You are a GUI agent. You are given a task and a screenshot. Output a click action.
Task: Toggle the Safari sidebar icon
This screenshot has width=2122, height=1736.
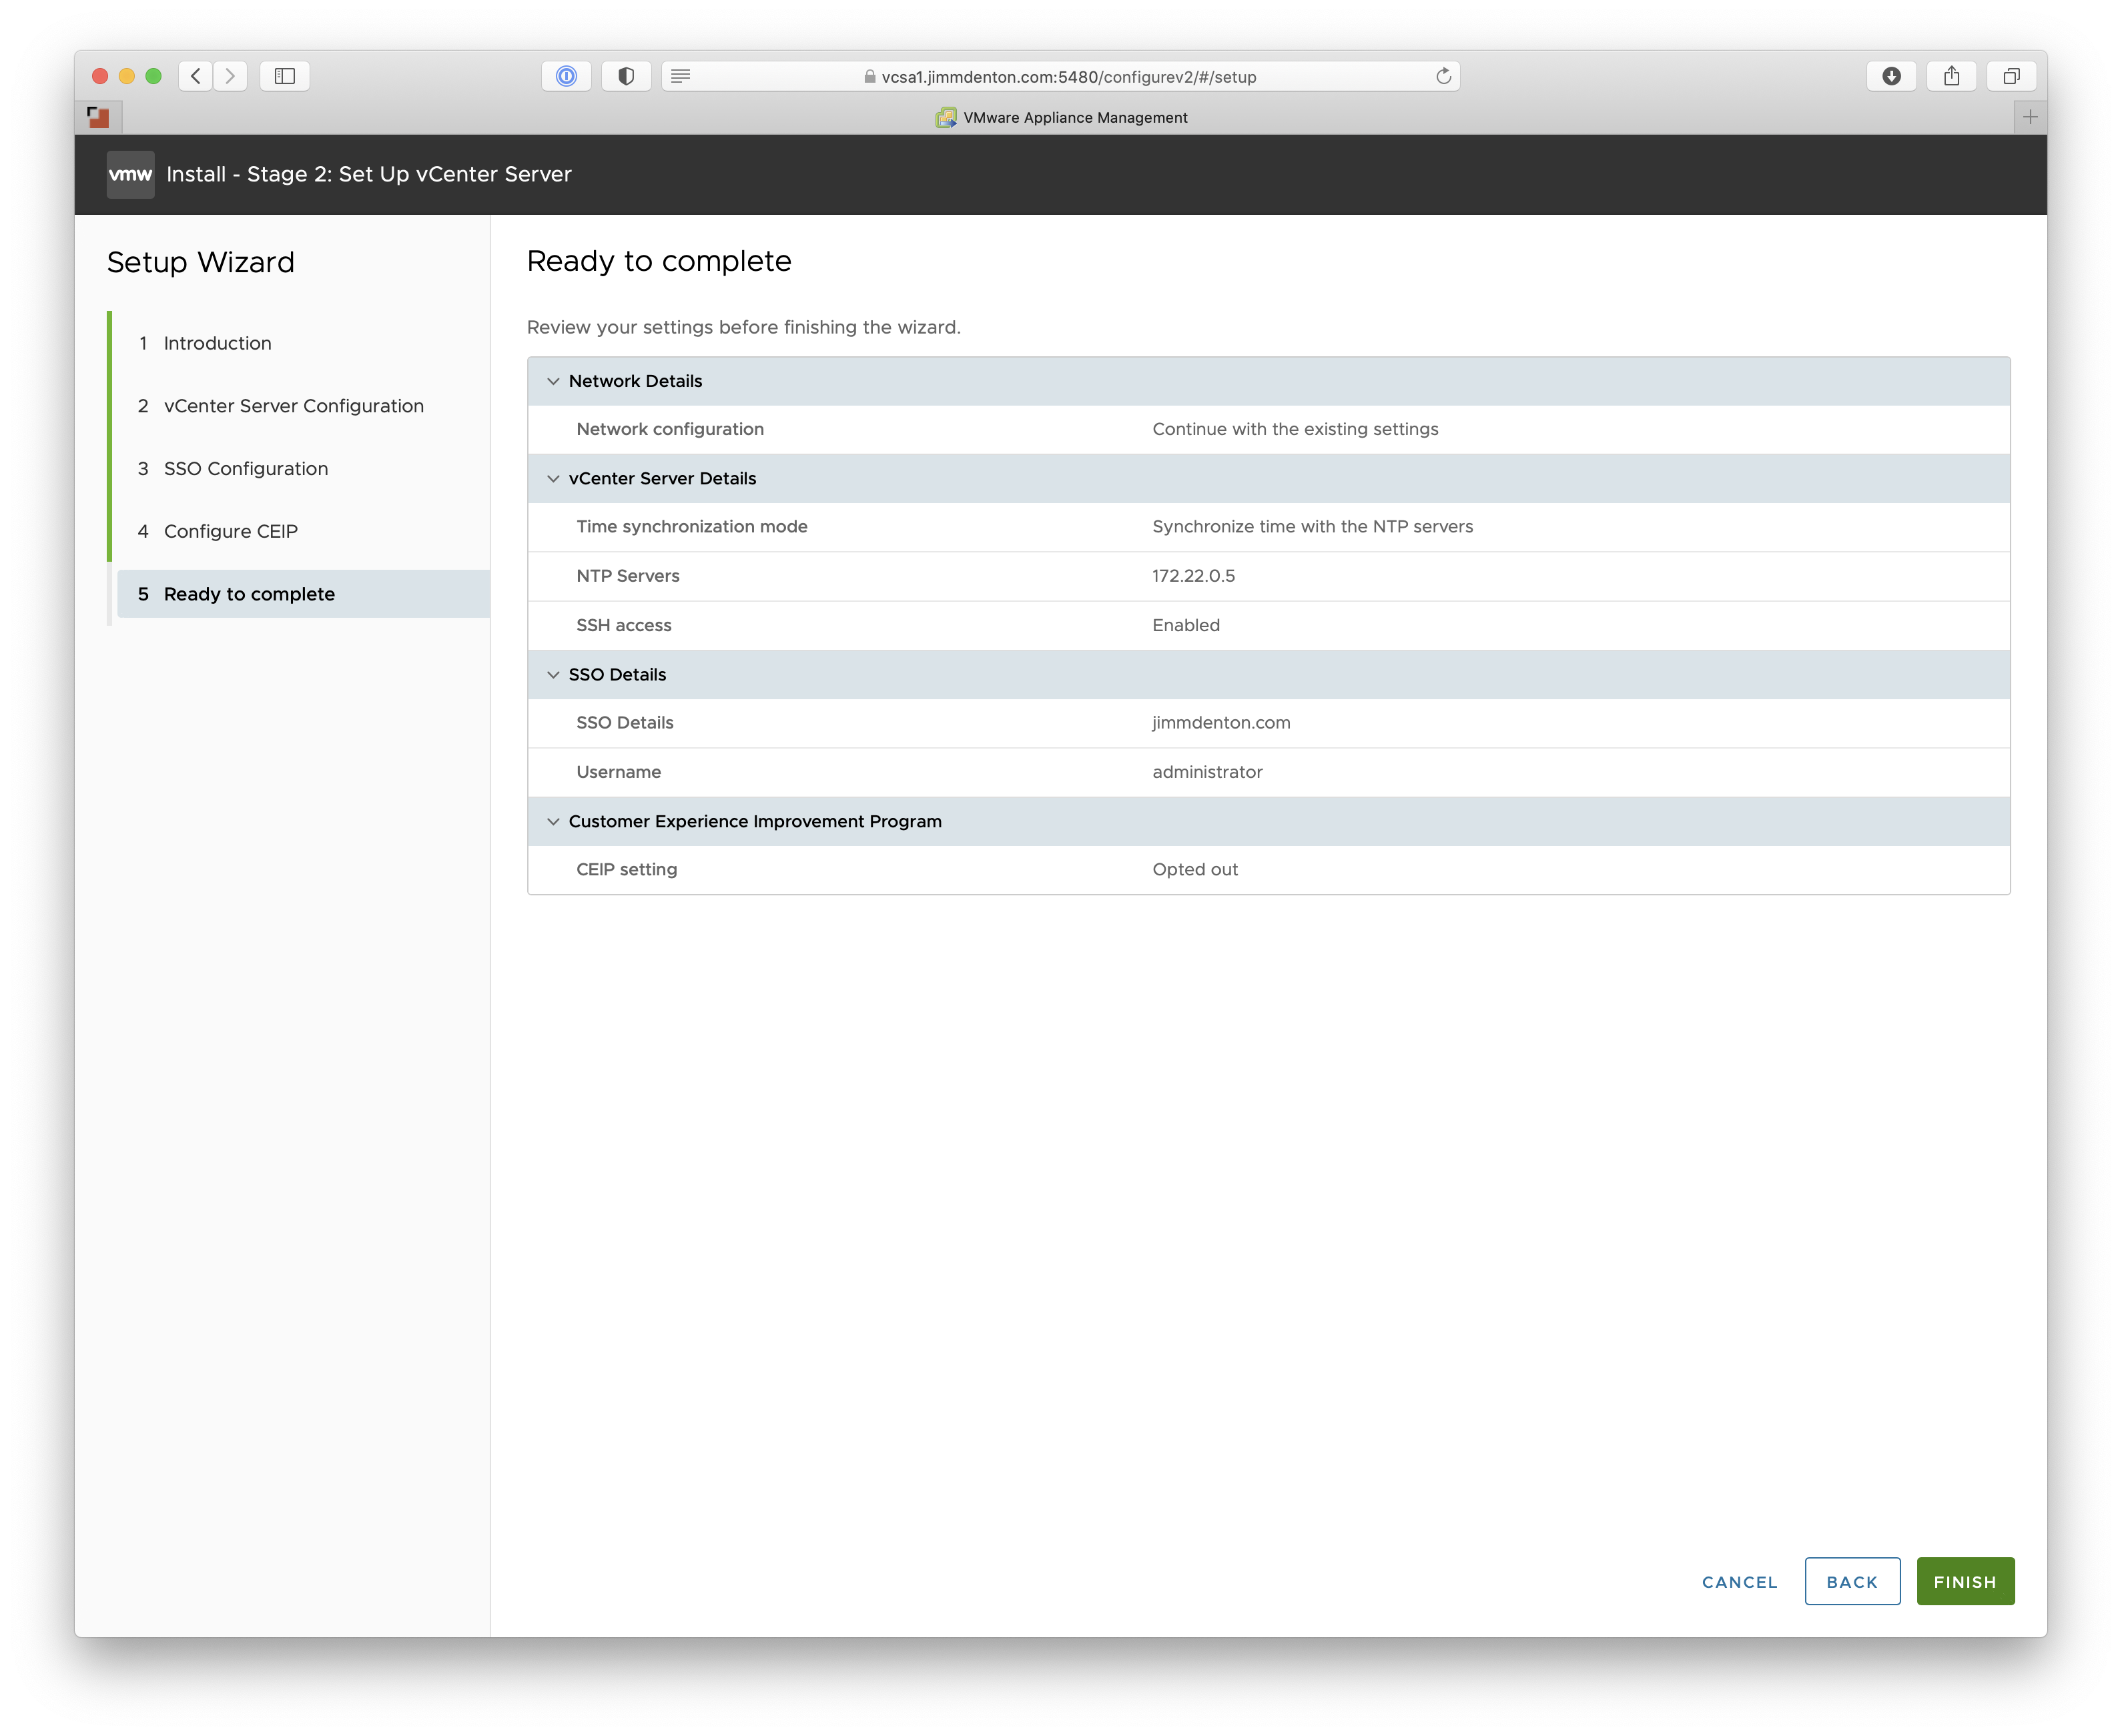[285, 76]
